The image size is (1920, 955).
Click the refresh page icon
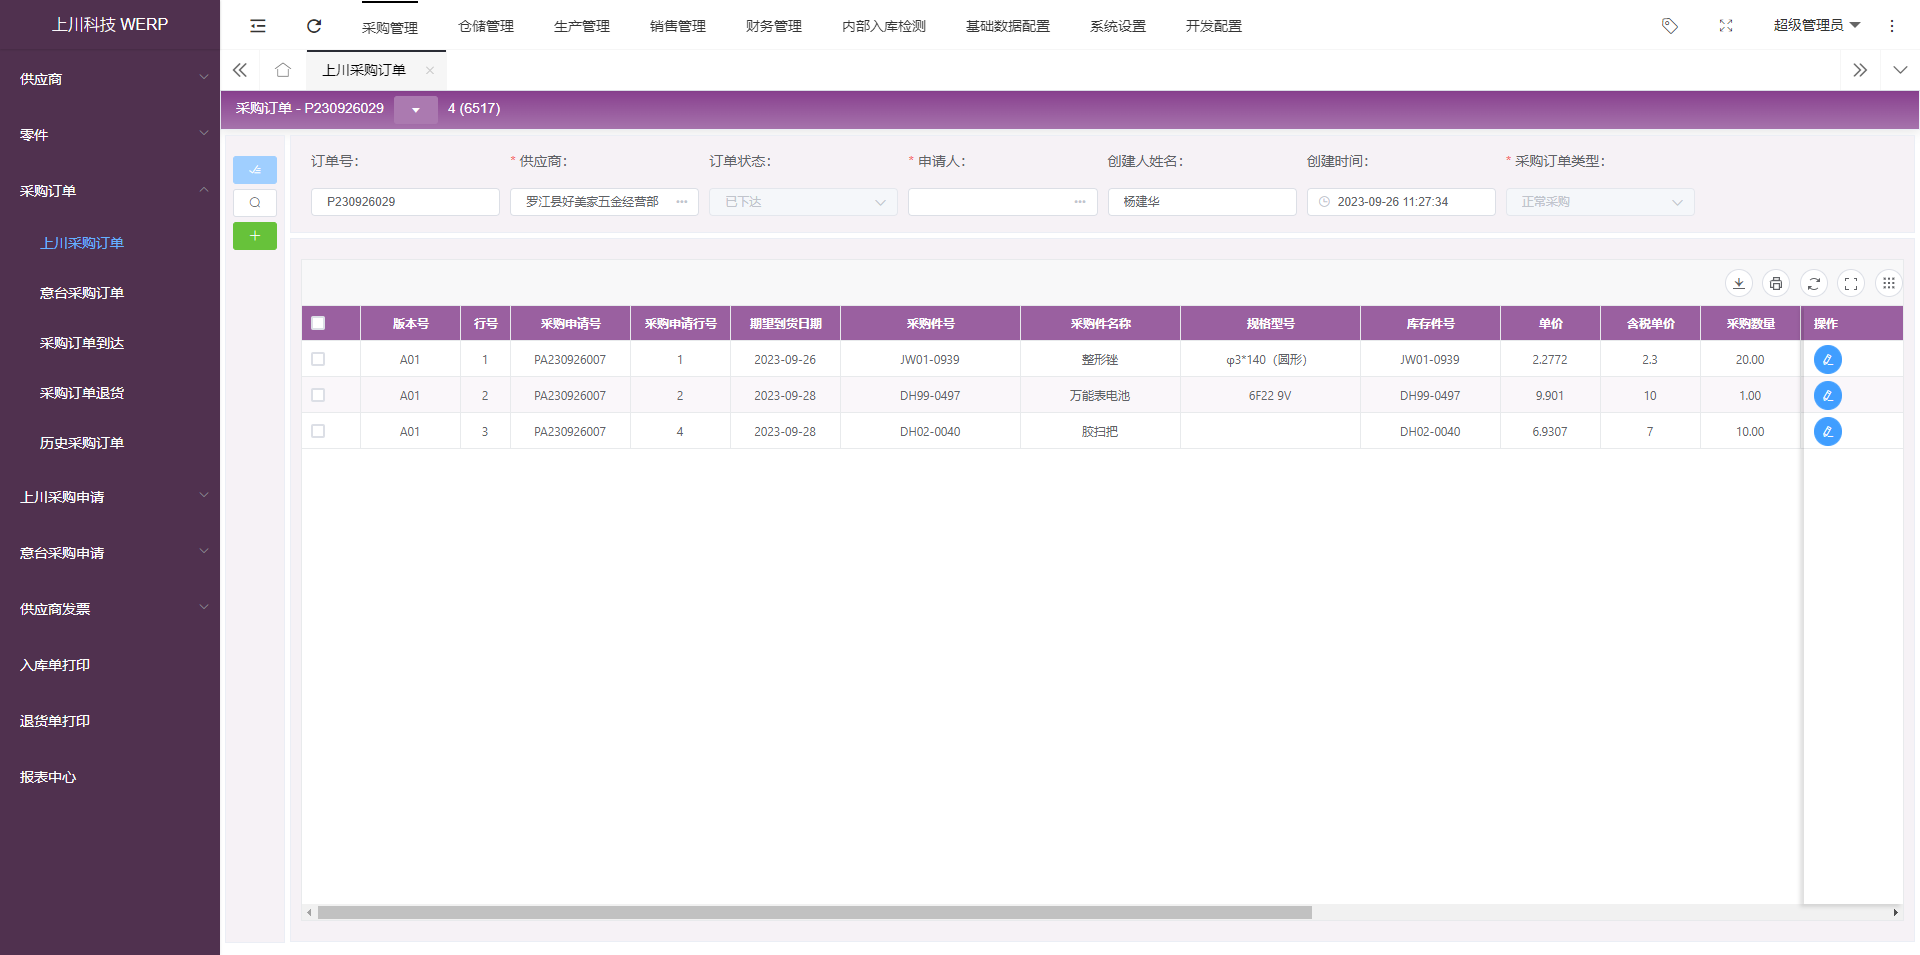click(314, 26)
